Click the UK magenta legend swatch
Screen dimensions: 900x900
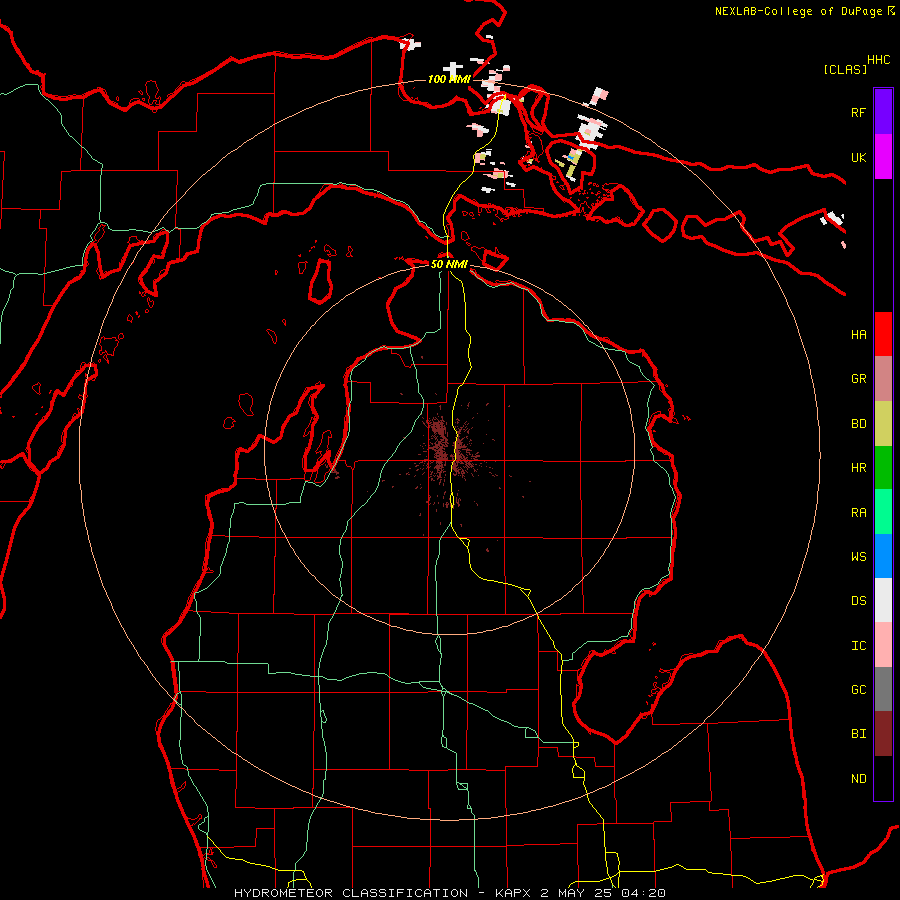tap(883, 157)
